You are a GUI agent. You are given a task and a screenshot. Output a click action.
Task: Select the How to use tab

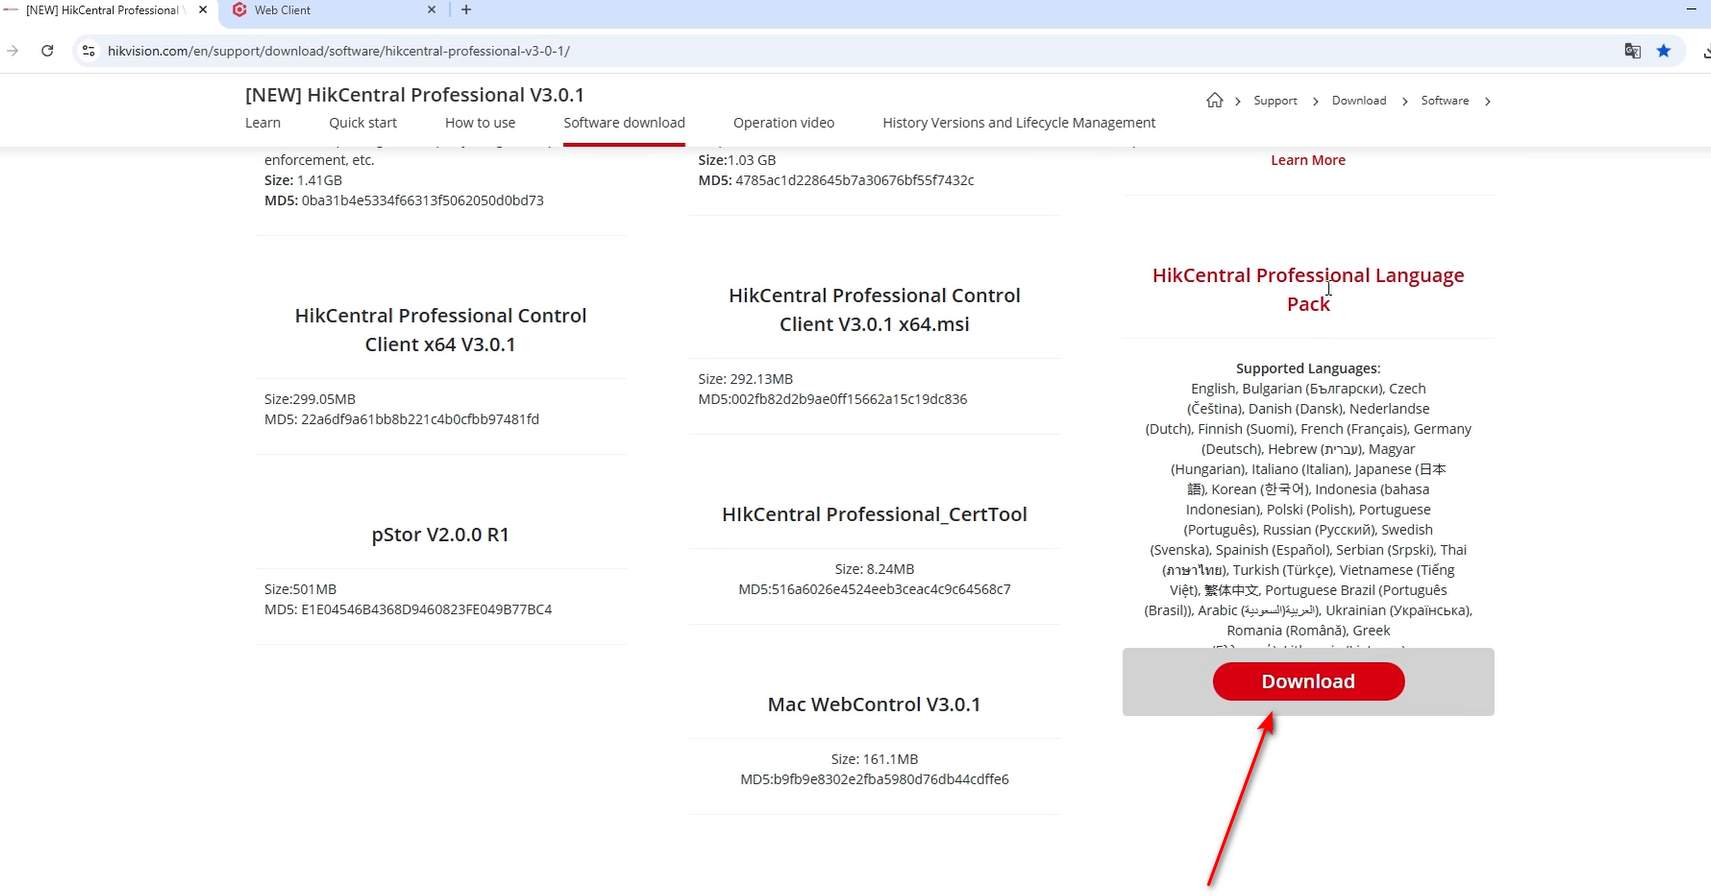pos(480,123)
